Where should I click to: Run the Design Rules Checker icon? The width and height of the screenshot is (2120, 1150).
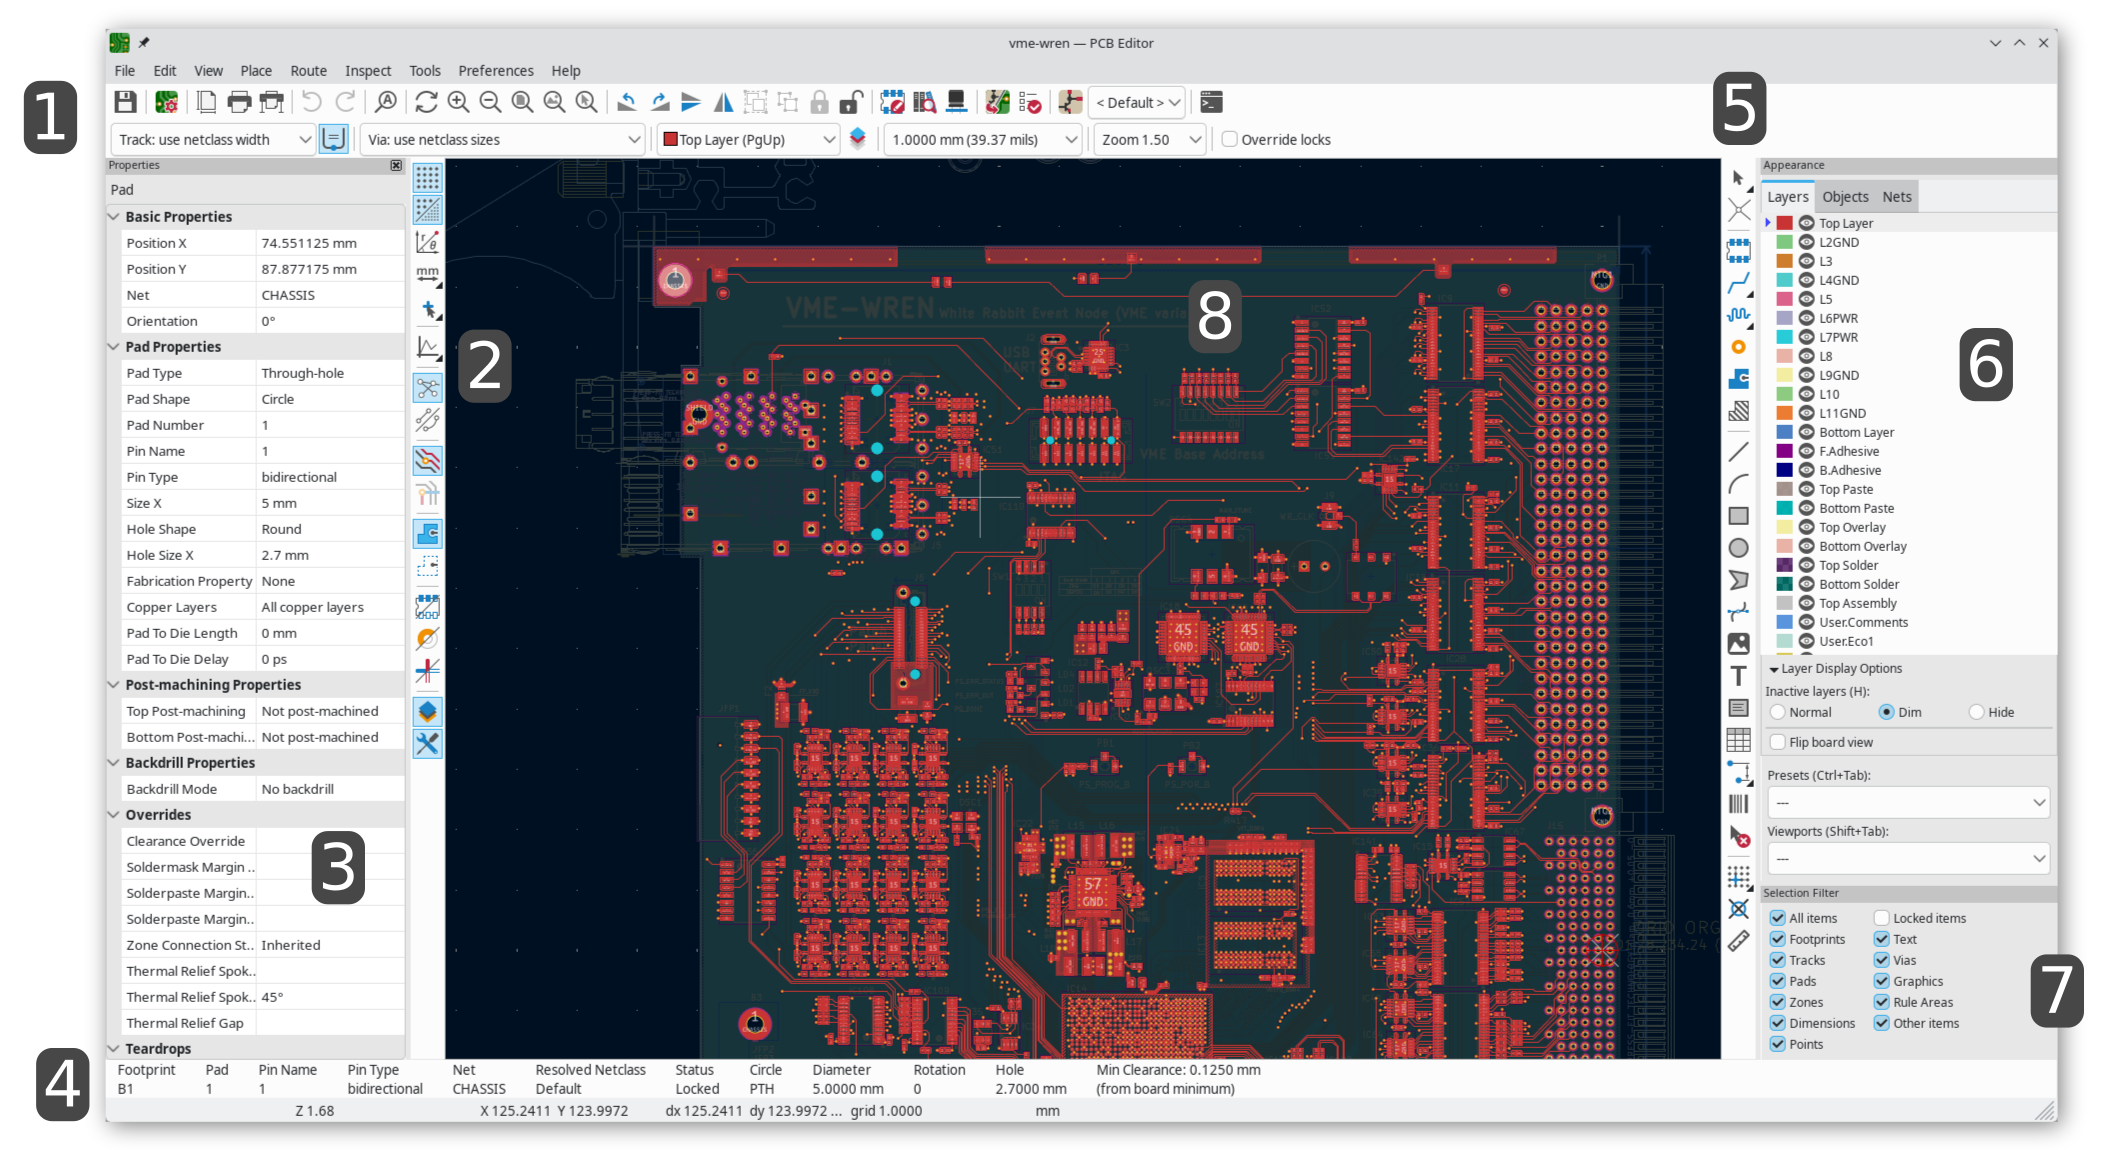click(1028, 102)
